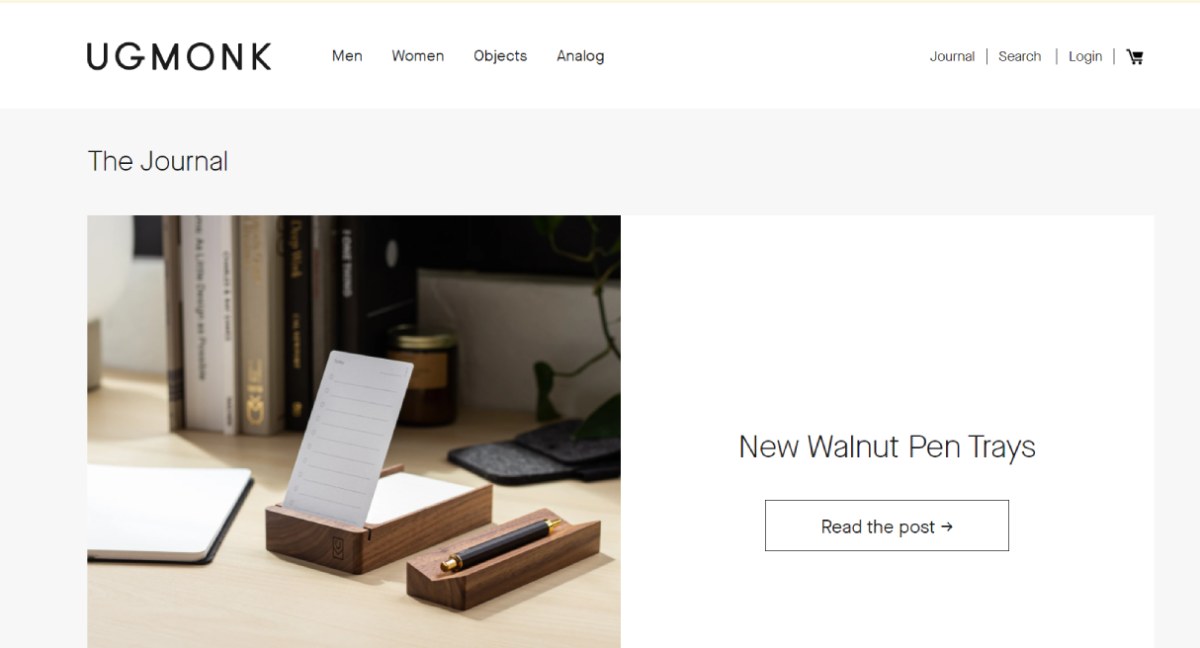Open the Journal link in header
This screenshot has height=648, width=1200.
pyautogui.click(x=952, y=57)
